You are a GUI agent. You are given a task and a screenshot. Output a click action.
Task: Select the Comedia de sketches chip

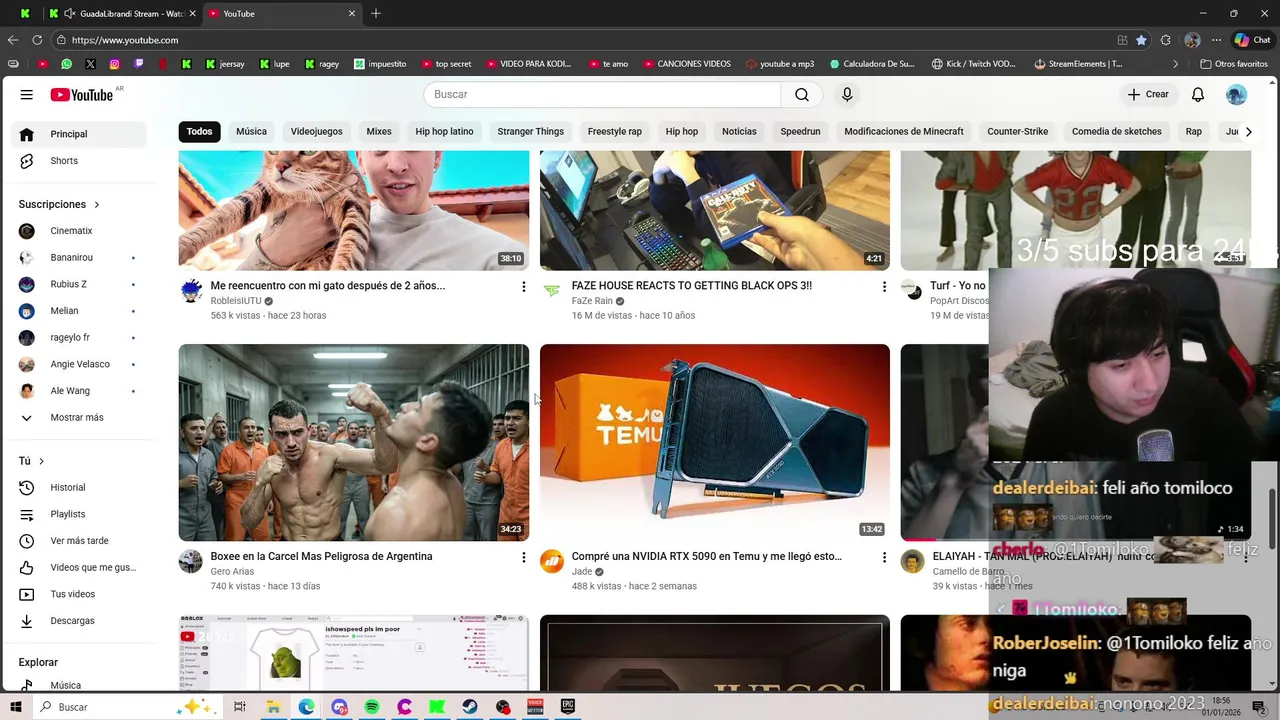click(1116, 131)
